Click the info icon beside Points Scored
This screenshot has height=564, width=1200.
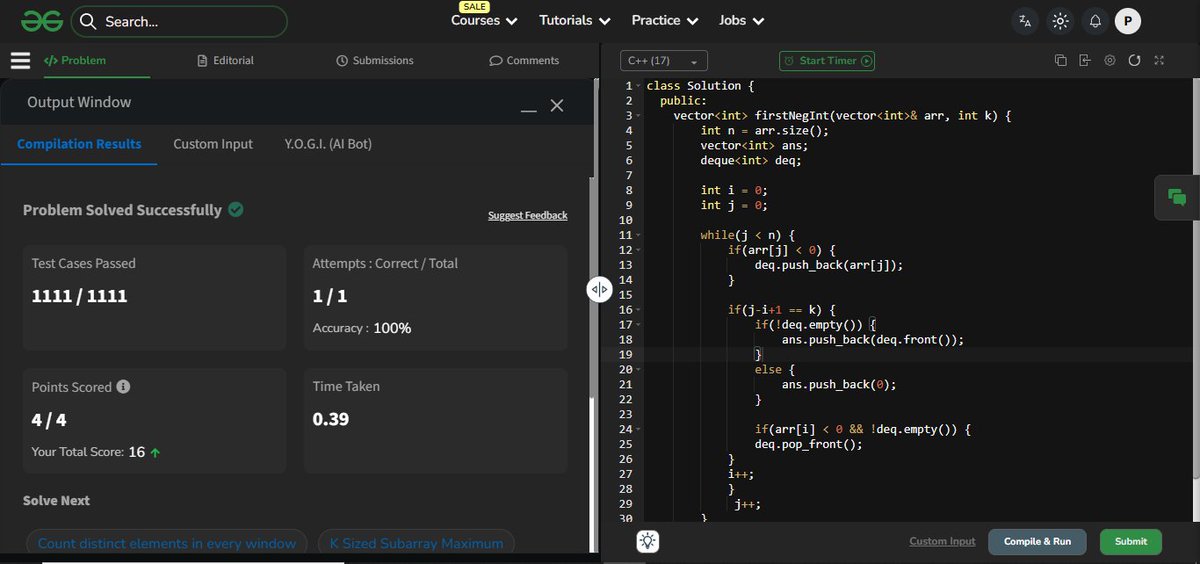pos(124,387)
